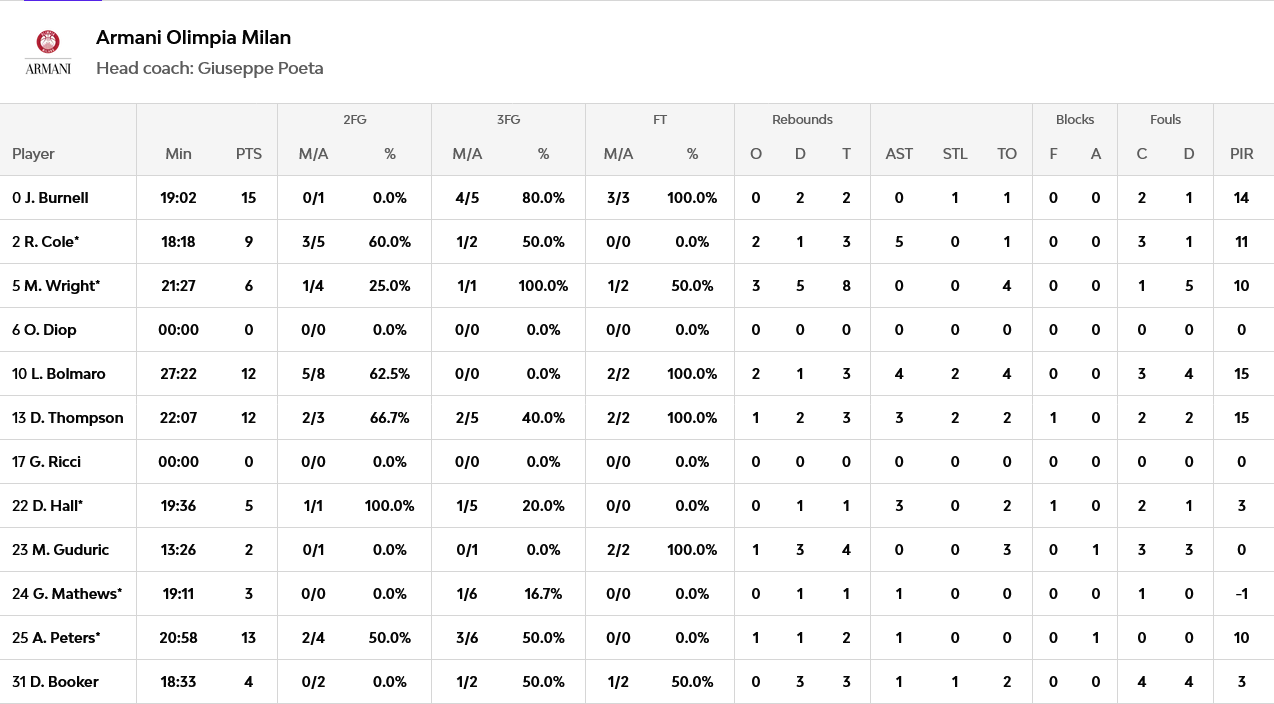Click the Head coach Giuseppe Poeta text
1274x704 pixels.
[210, 69]
